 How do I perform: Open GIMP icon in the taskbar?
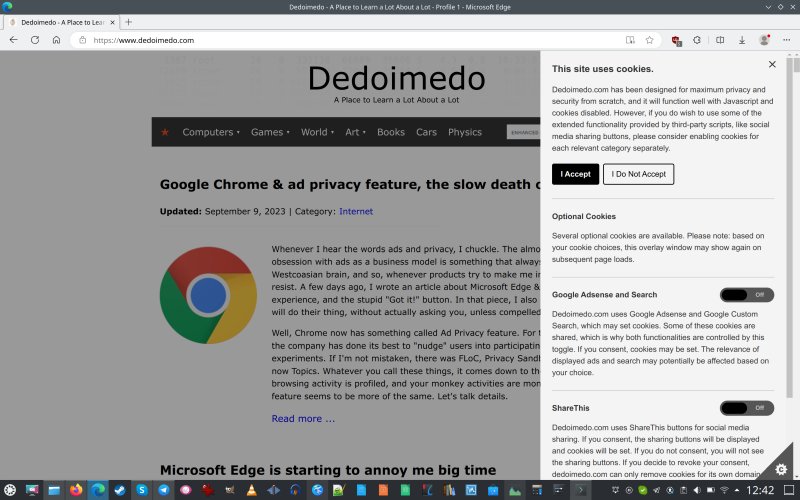[x=230, y=490]
